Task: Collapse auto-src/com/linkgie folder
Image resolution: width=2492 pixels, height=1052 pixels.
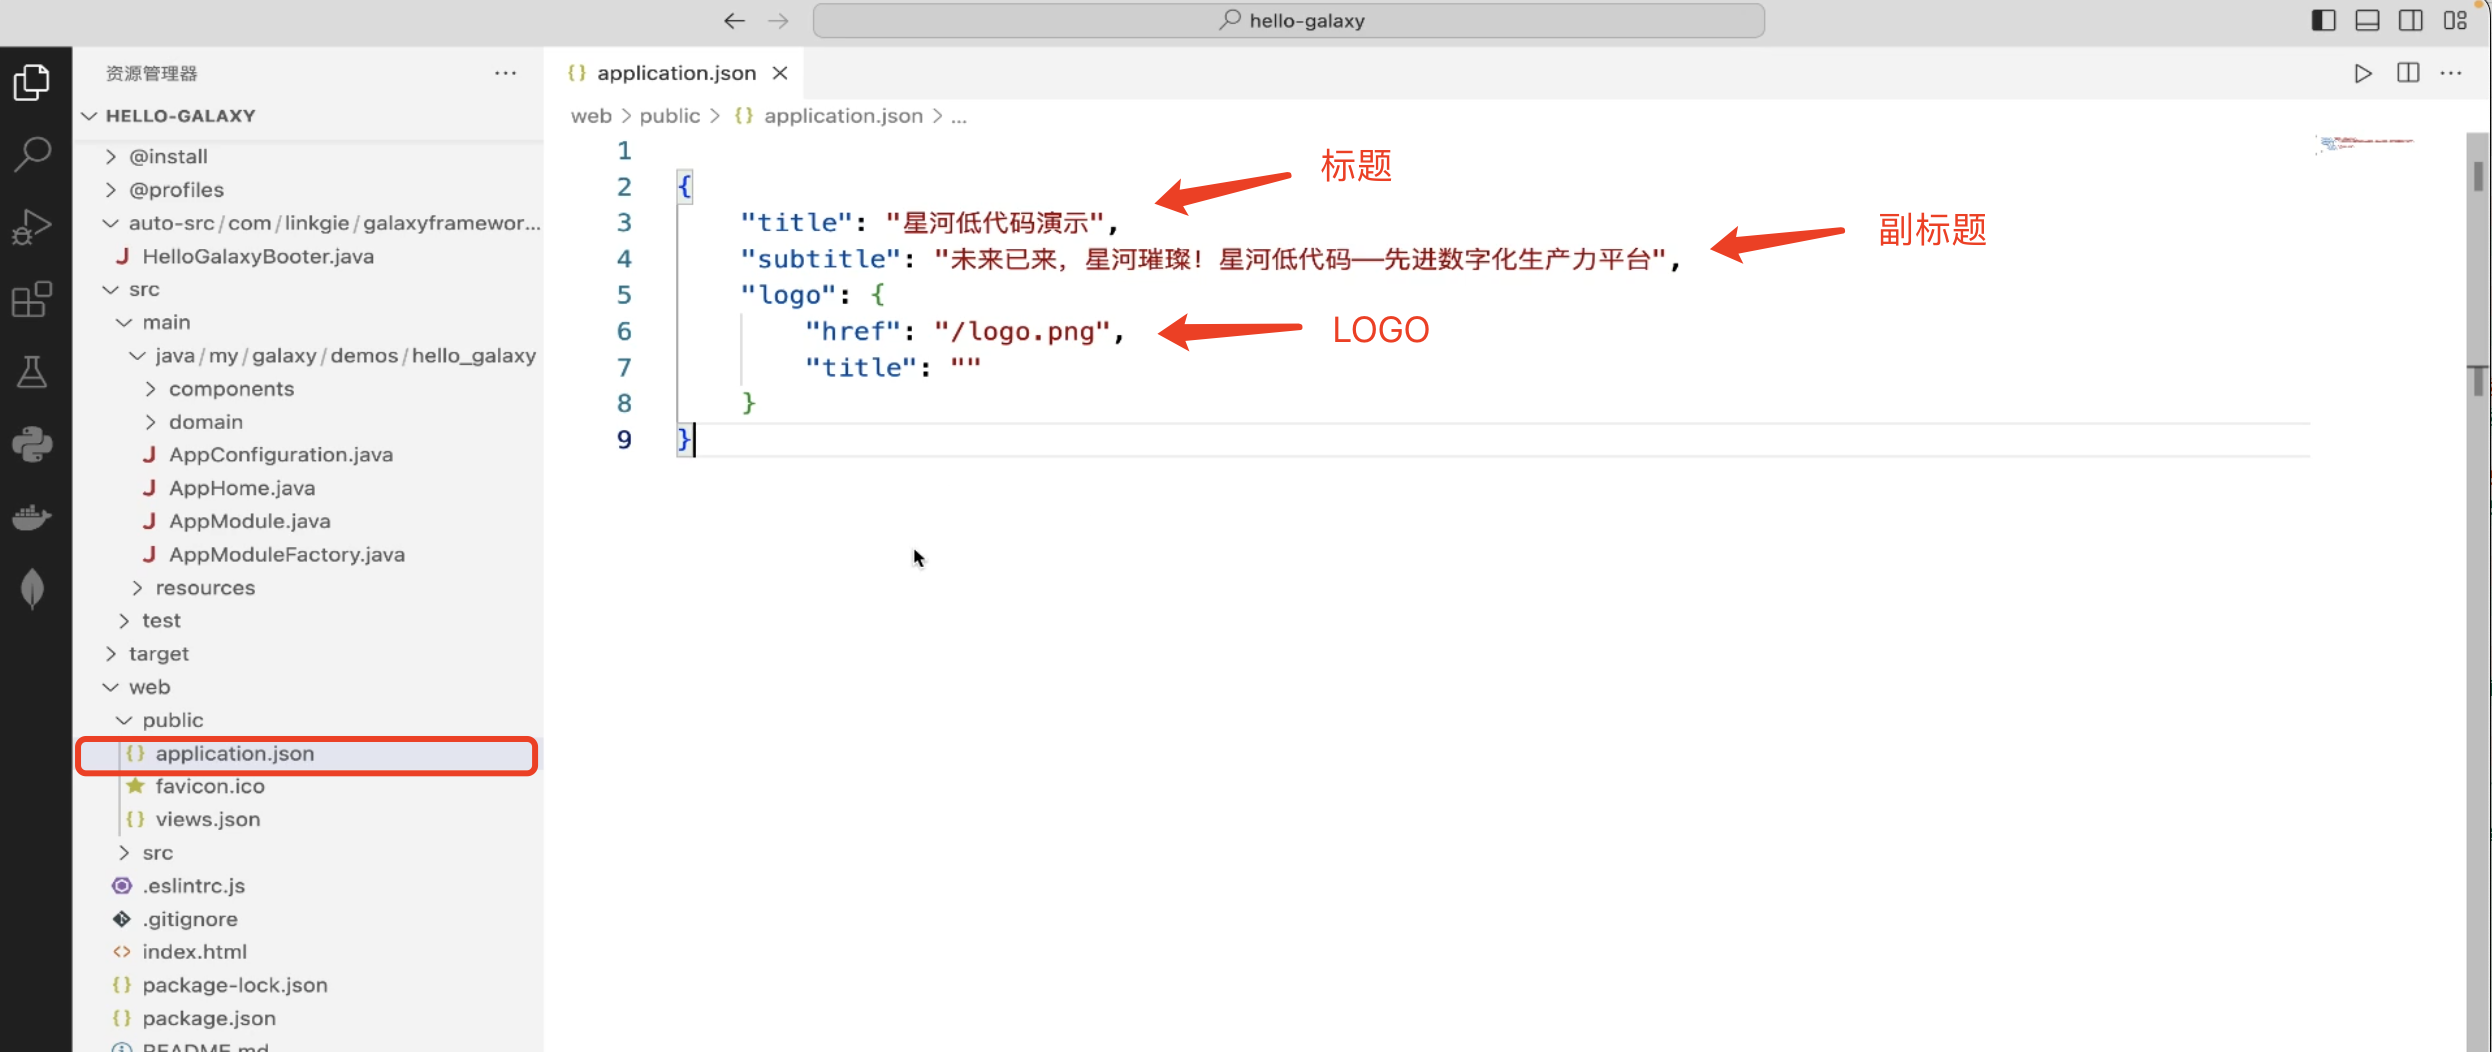Action: (308, 223)
